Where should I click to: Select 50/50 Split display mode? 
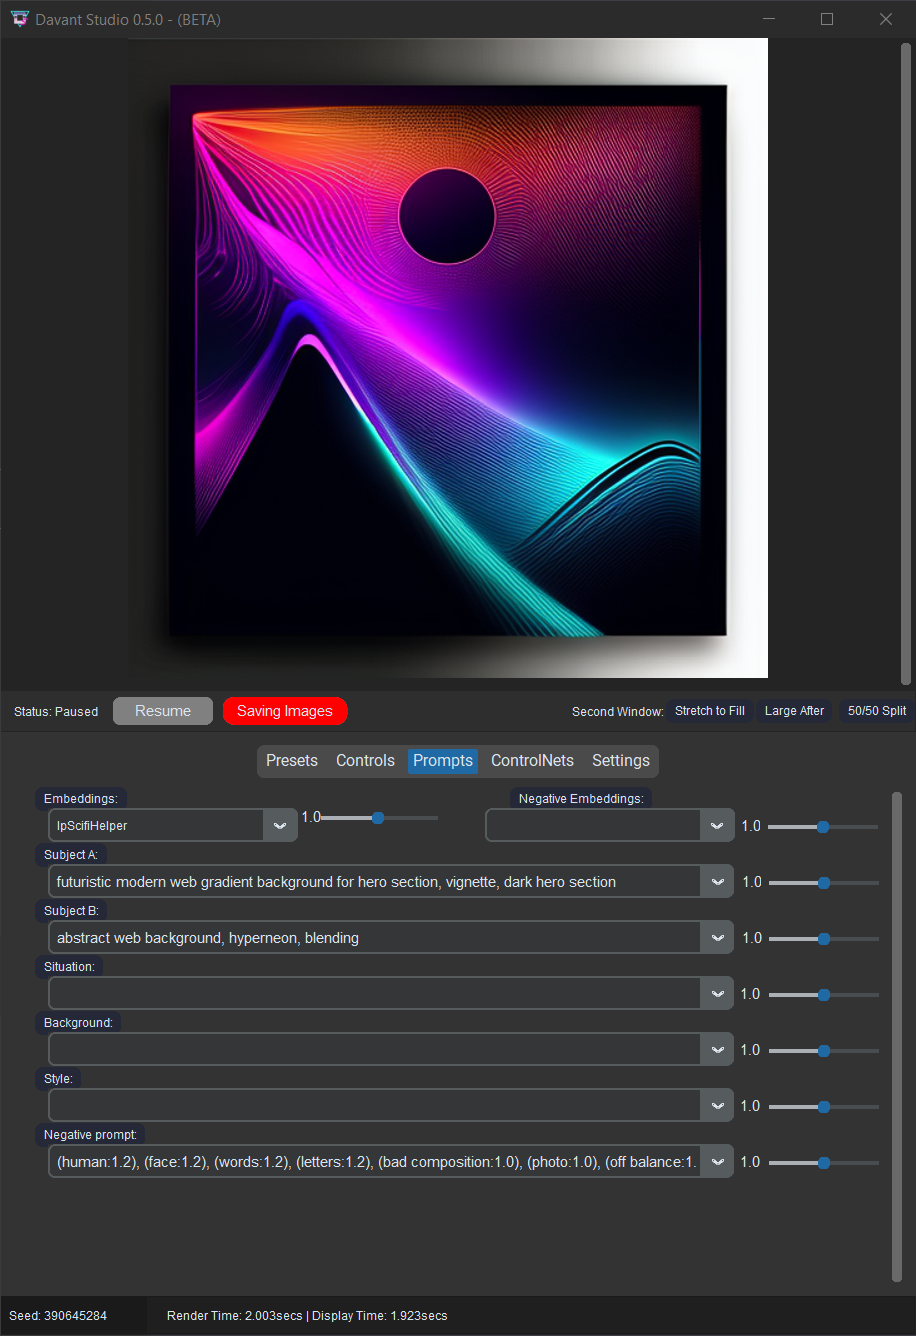click(876, 711)
